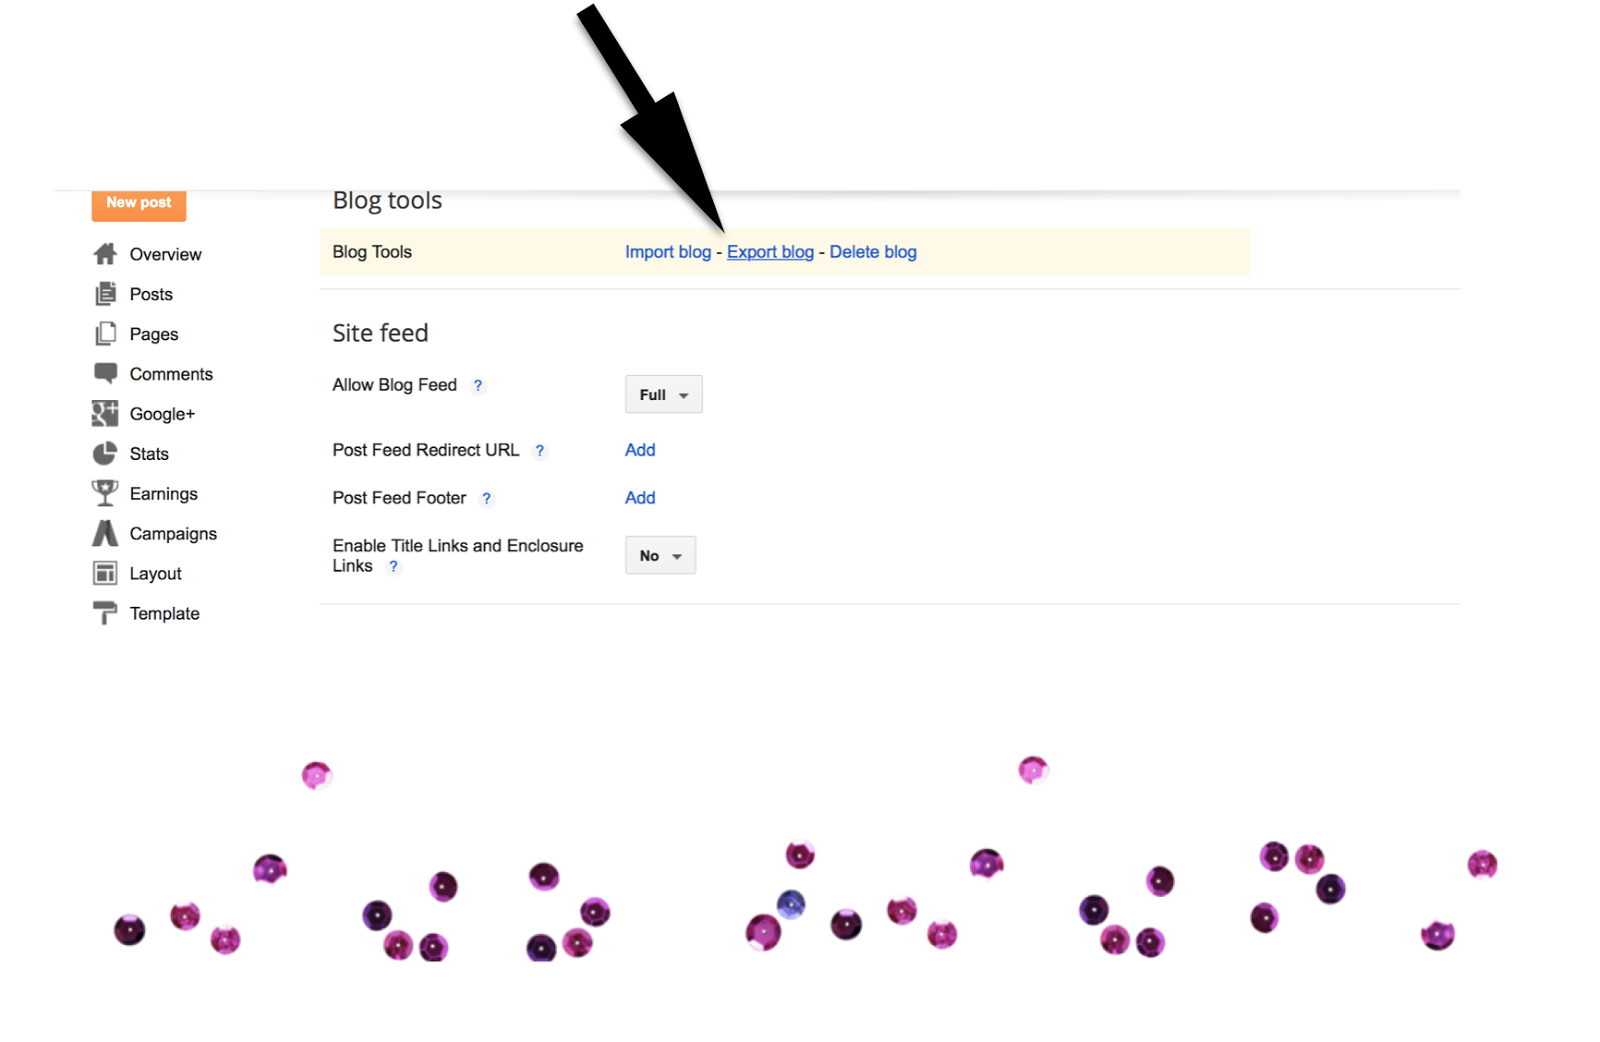Click the Posts document icon
1600x1042 pixels.
click(105, 294)
